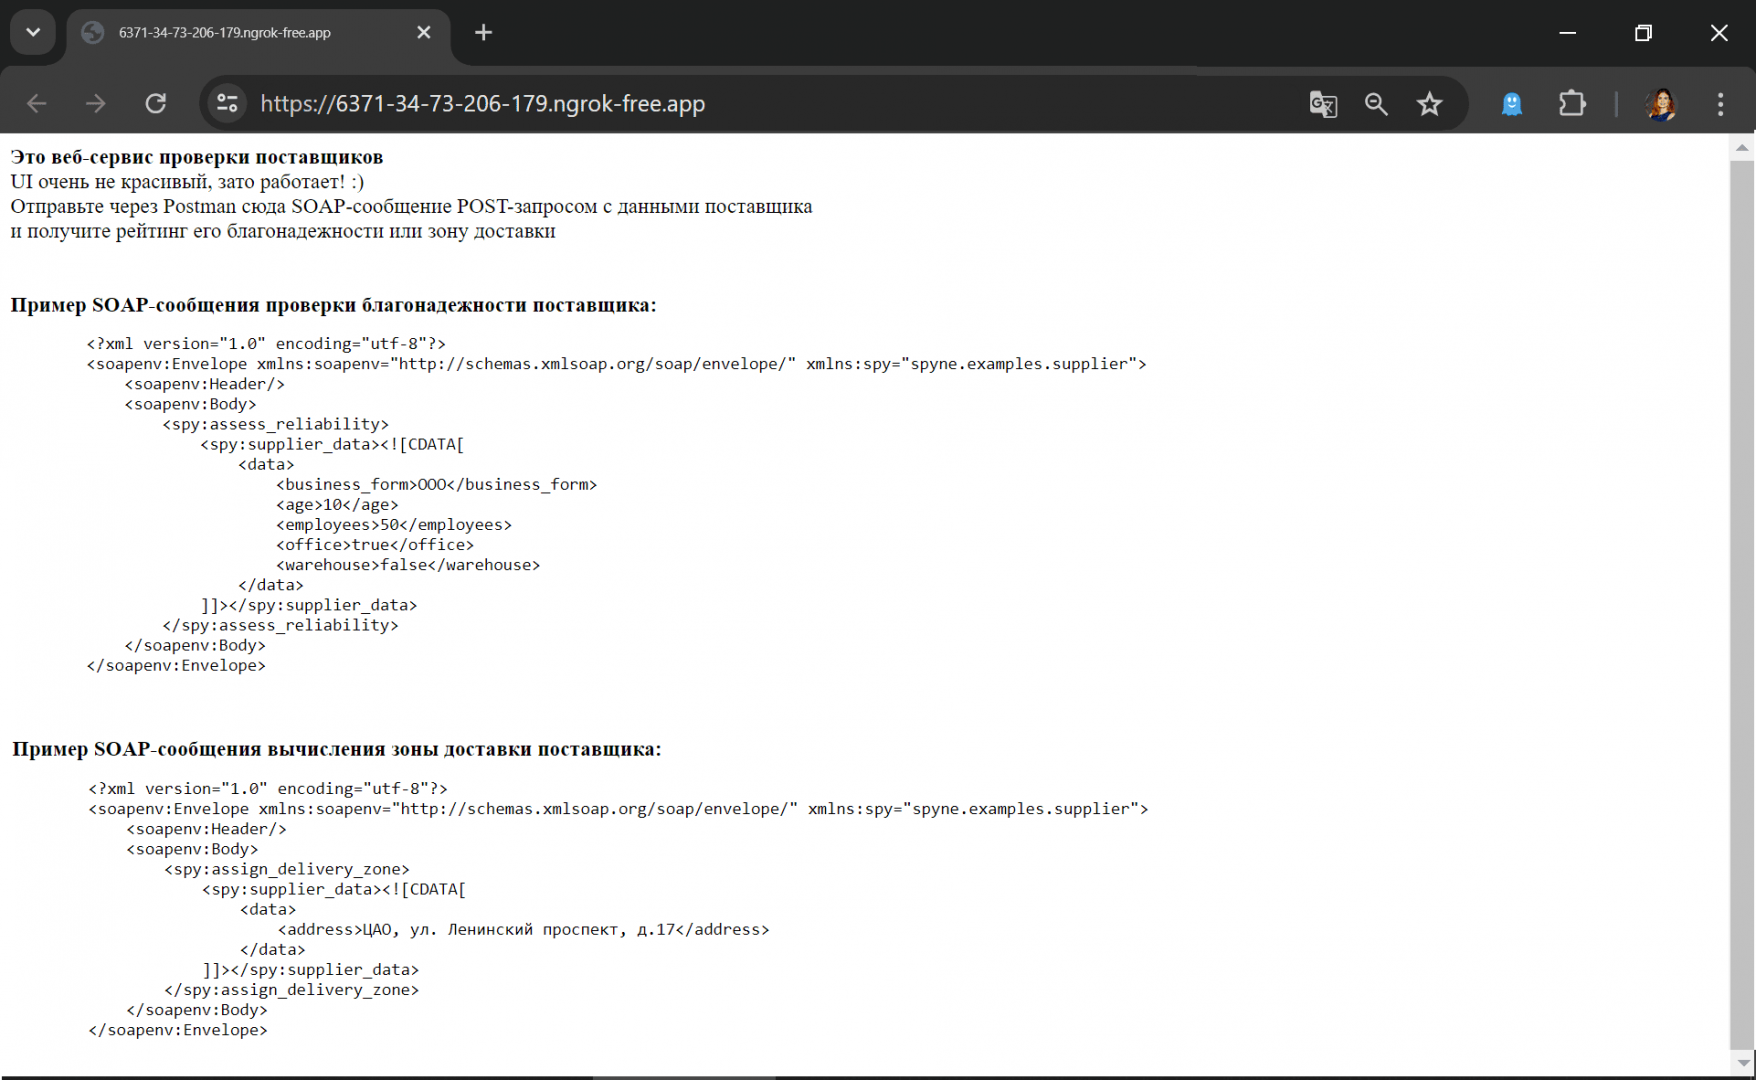Bookmark this page with star icon
The image size is (1756, 1080).
(x=1430, y=104)
